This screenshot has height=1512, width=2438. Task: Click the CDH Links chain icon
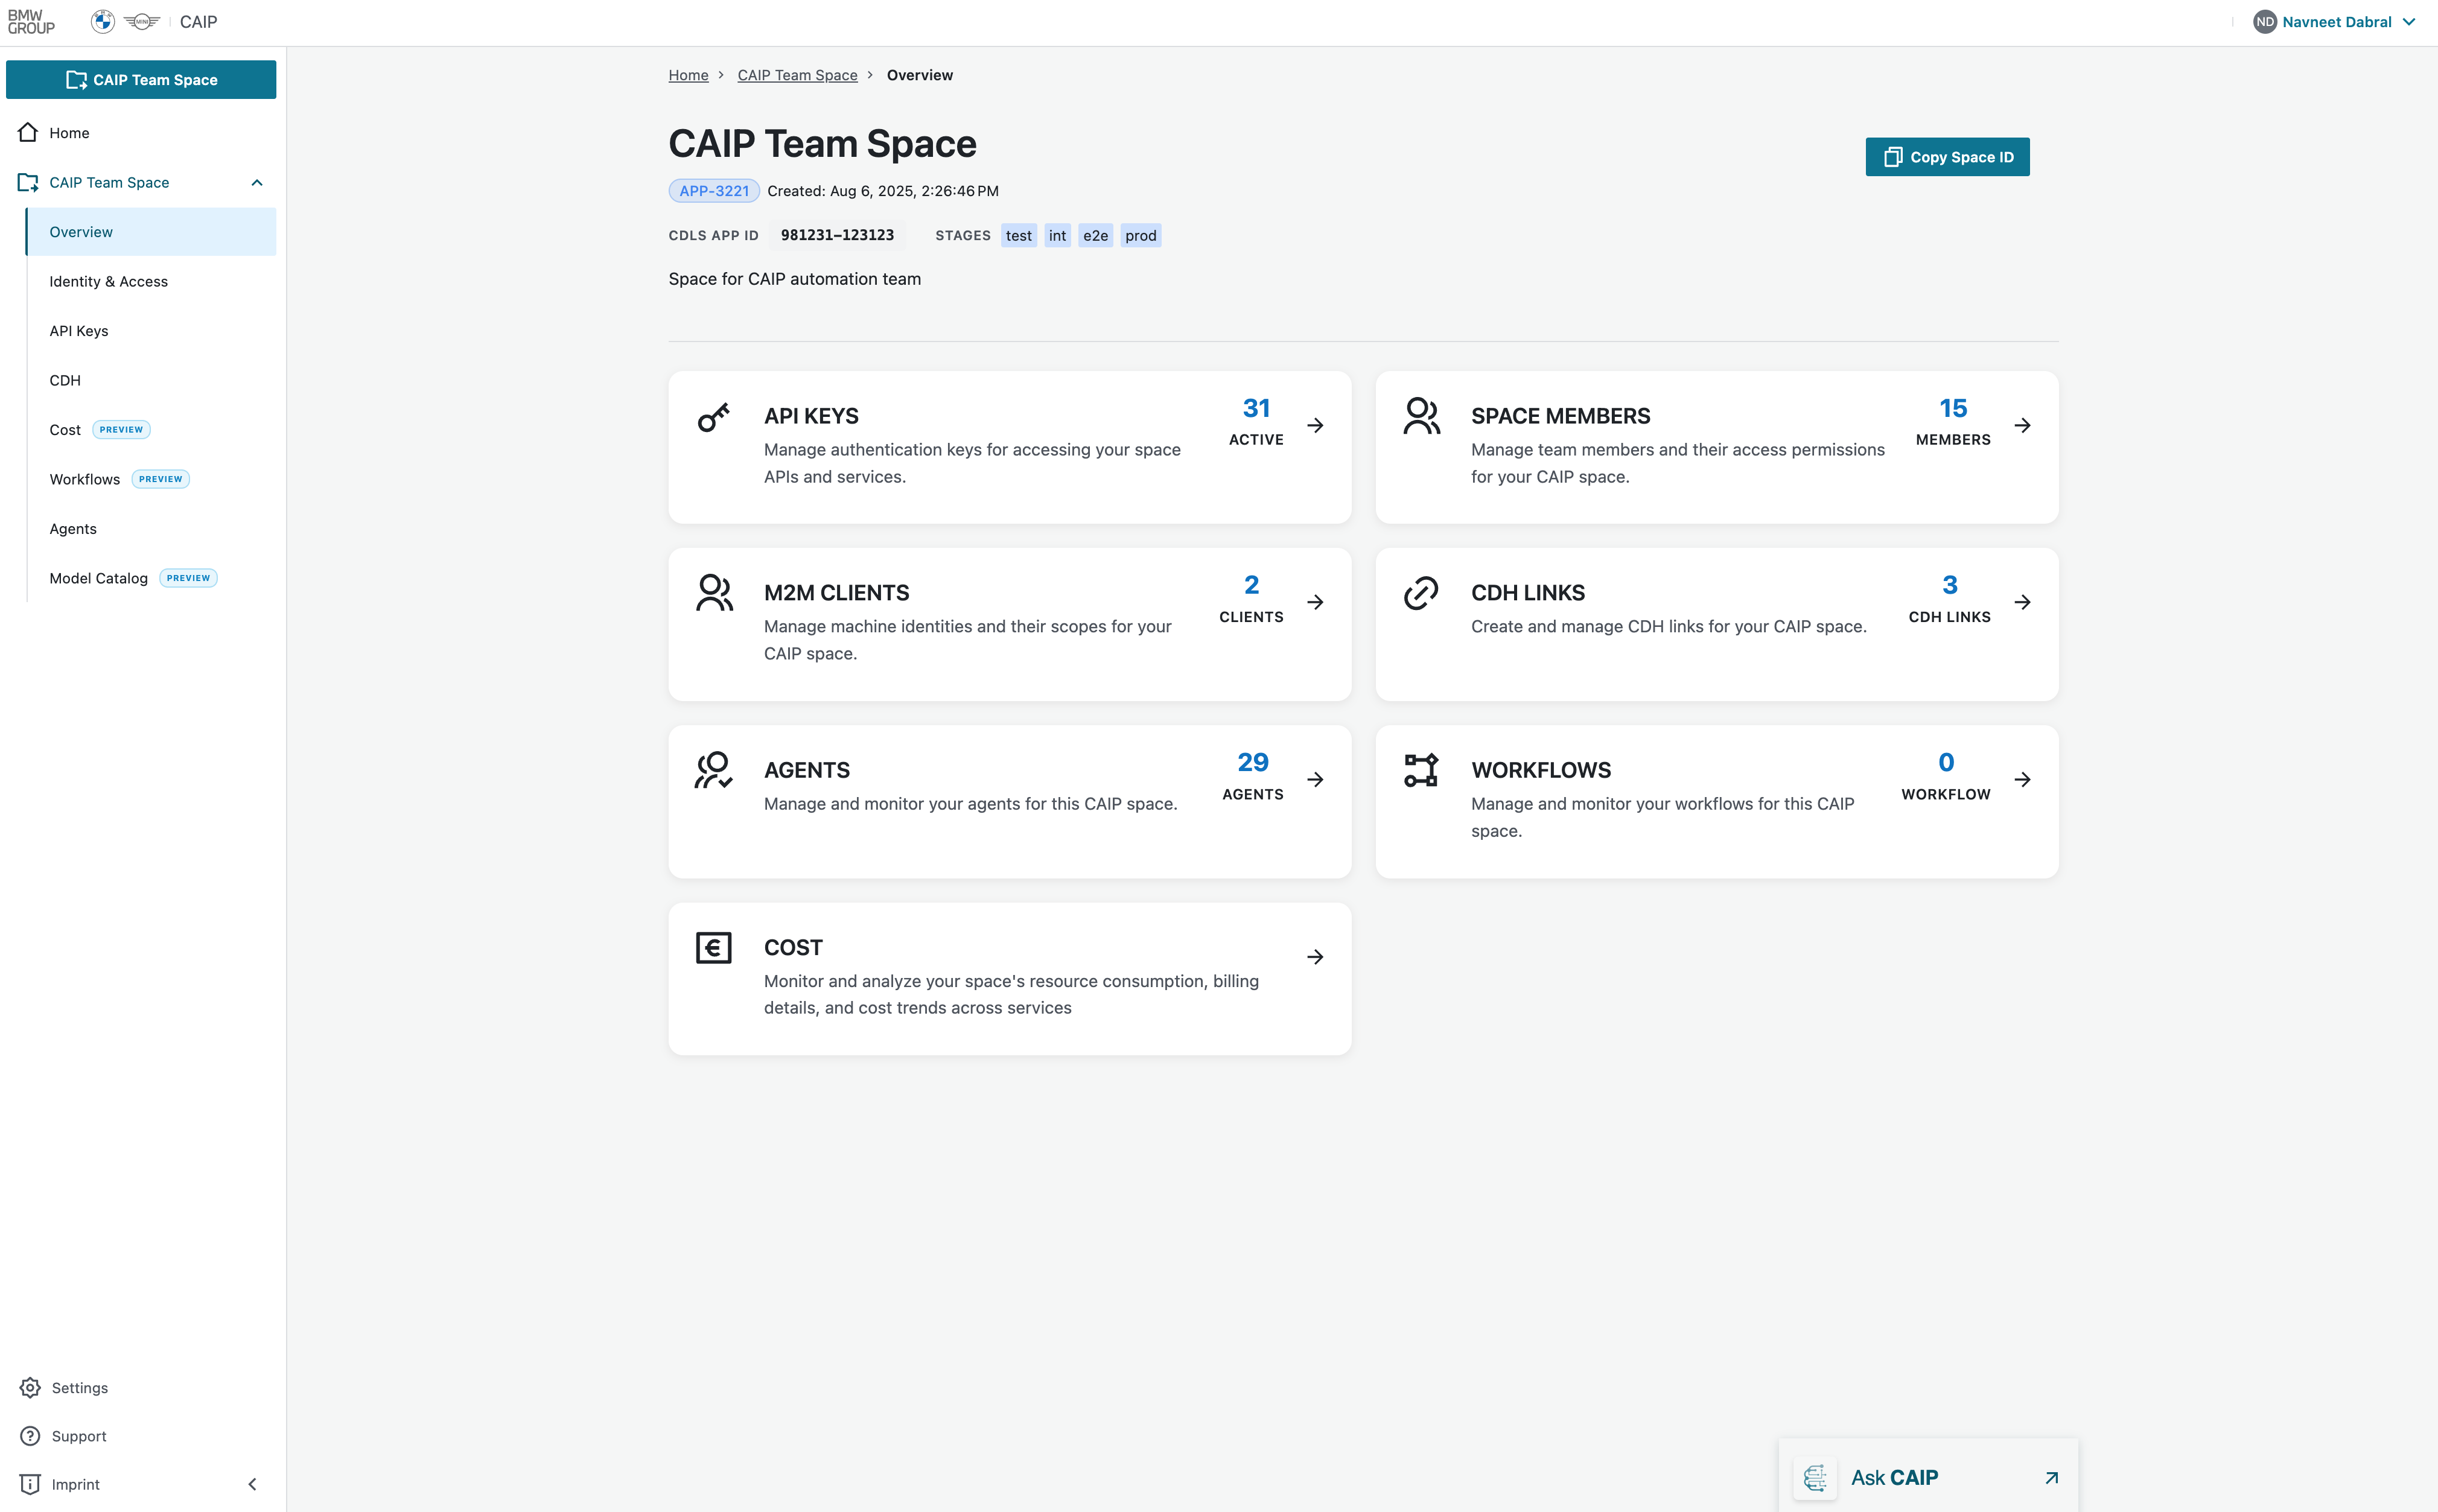pos(1421,593)
